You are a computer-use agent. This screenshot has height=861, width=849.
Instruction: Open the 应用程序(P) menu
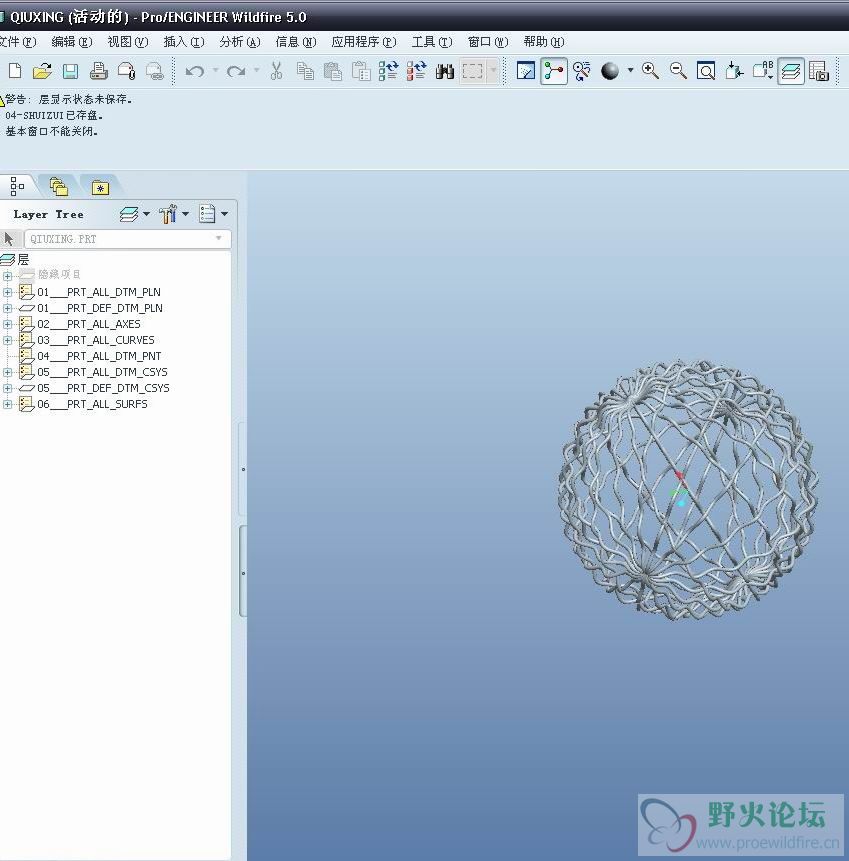[x=364, y=42]
